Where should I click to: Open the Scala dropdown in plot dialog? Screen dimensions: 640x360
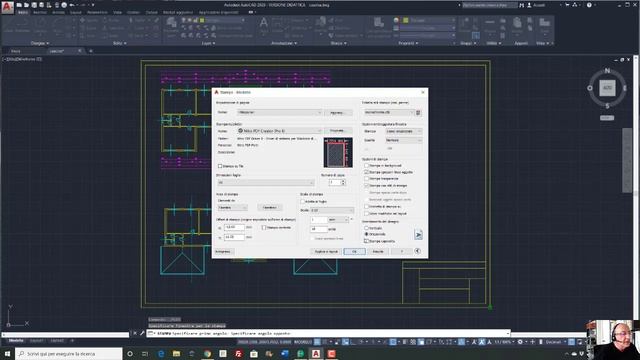click(332, 210)
